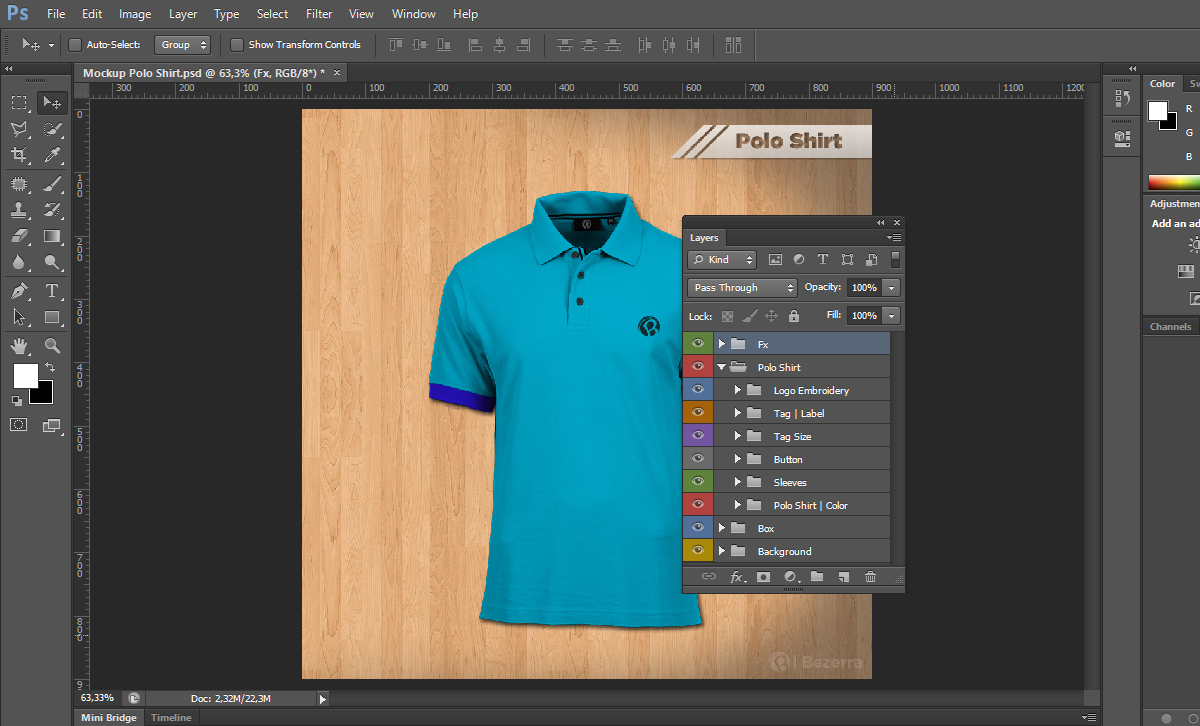Select the Dodge tool
The height and width of the screenshot is (726, 1200).
(x=52, y=263)
